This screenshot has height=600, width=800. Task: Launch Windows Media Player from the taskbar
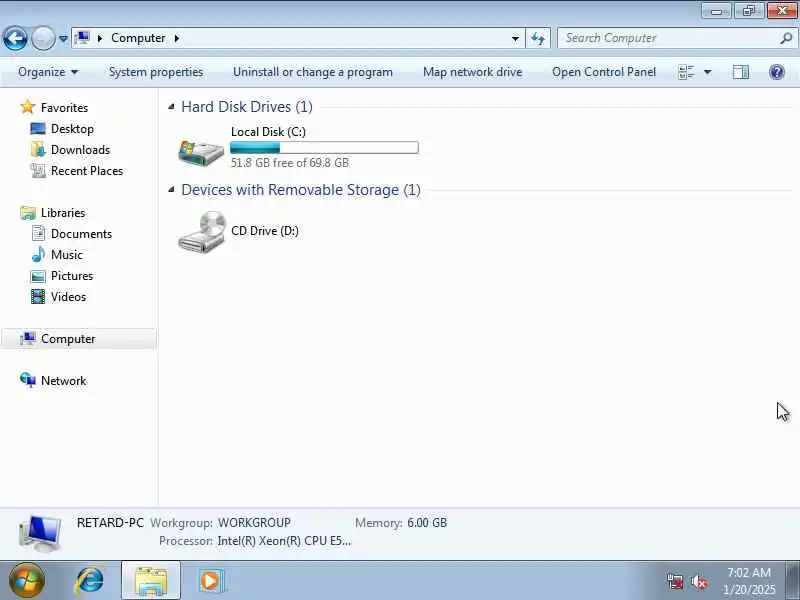pyautogui.click(x=211, y=581)
